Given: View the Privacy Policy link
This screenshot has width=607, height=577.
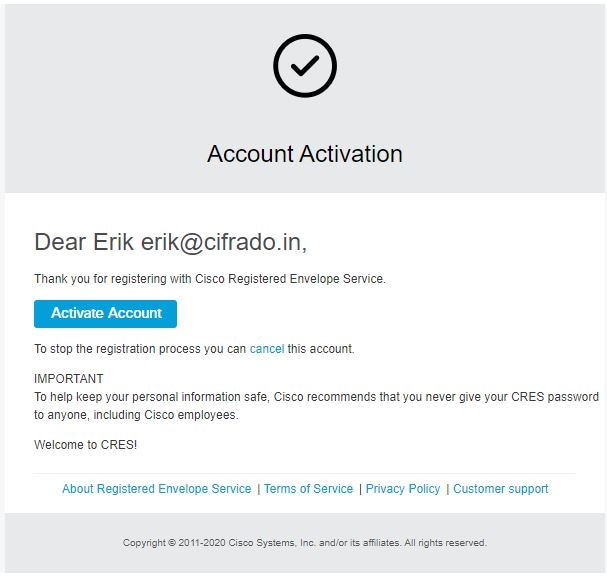Looking at the screenshot, I should click(403, 489).
